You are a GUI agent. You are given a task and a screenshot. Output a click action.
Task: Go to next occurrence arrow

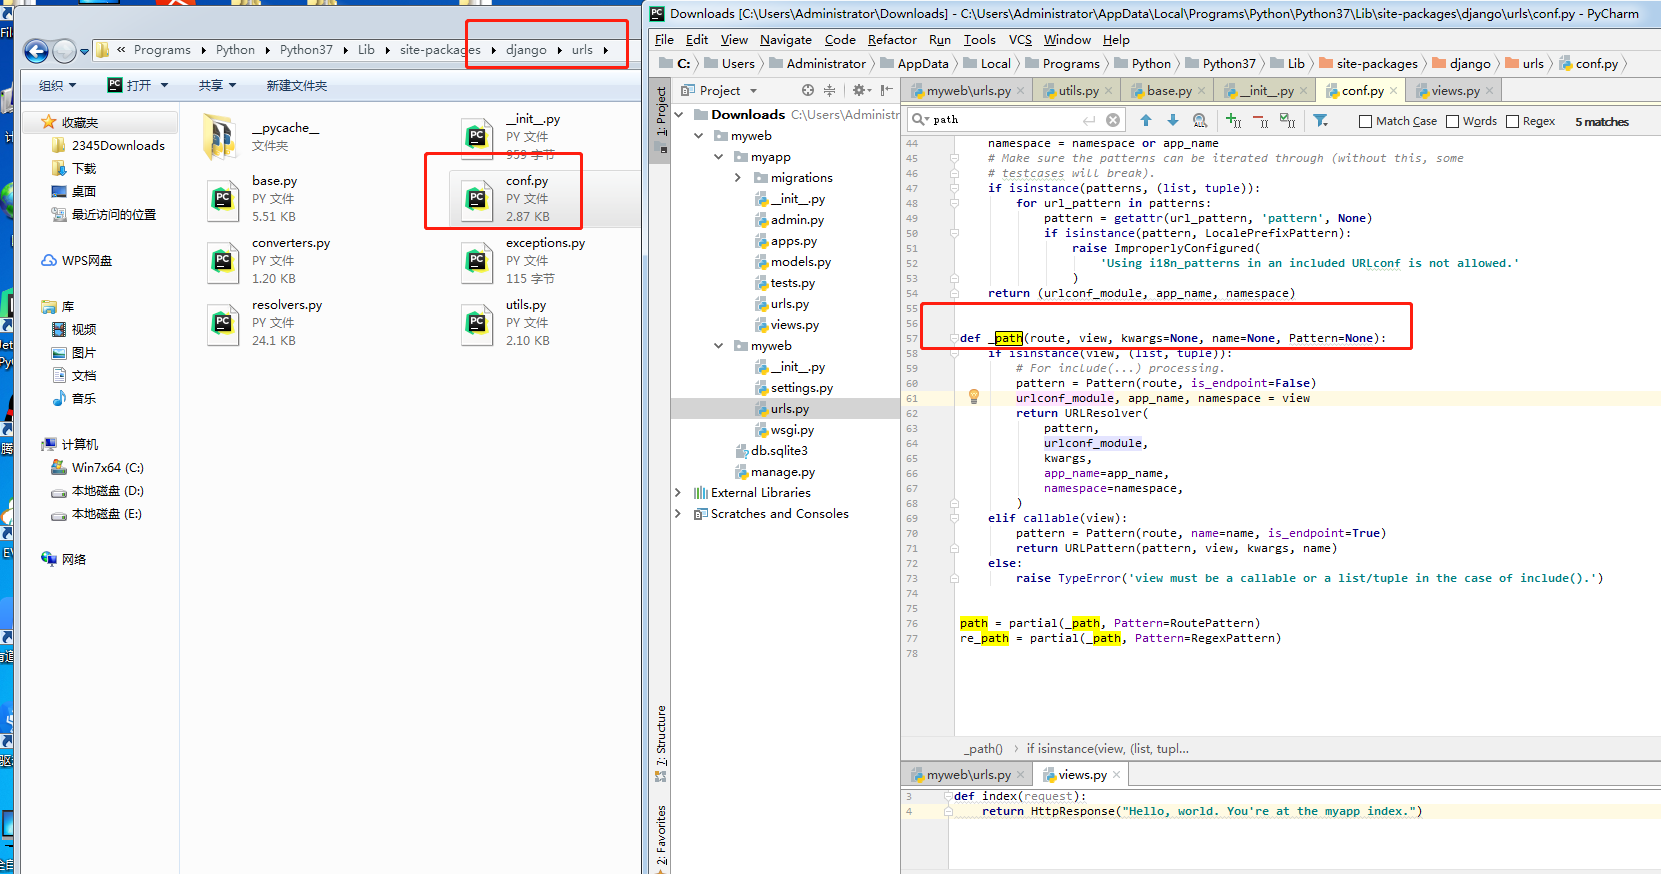pyautogui.click(x=1173, y=120)
